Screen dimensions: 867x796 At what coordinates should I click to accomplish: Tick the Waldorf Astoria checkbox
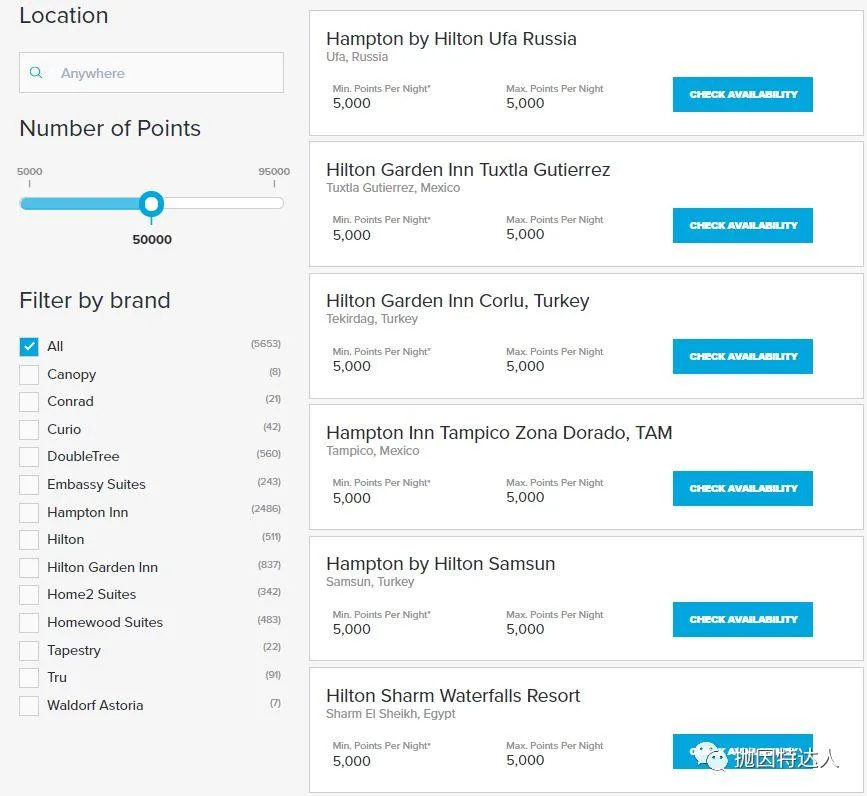[x=29, y=706]
